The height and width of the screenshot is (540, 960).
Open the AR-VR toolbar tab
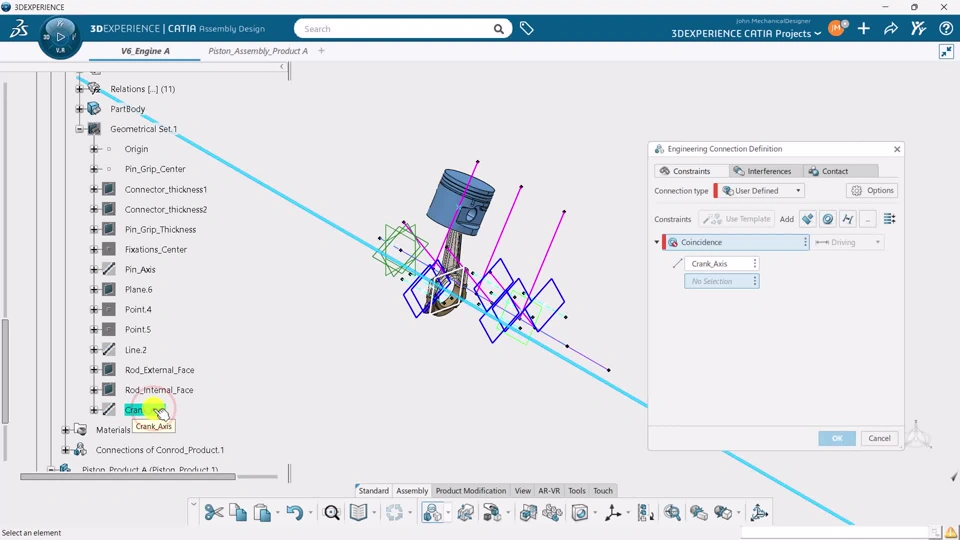tap(549, 490)
